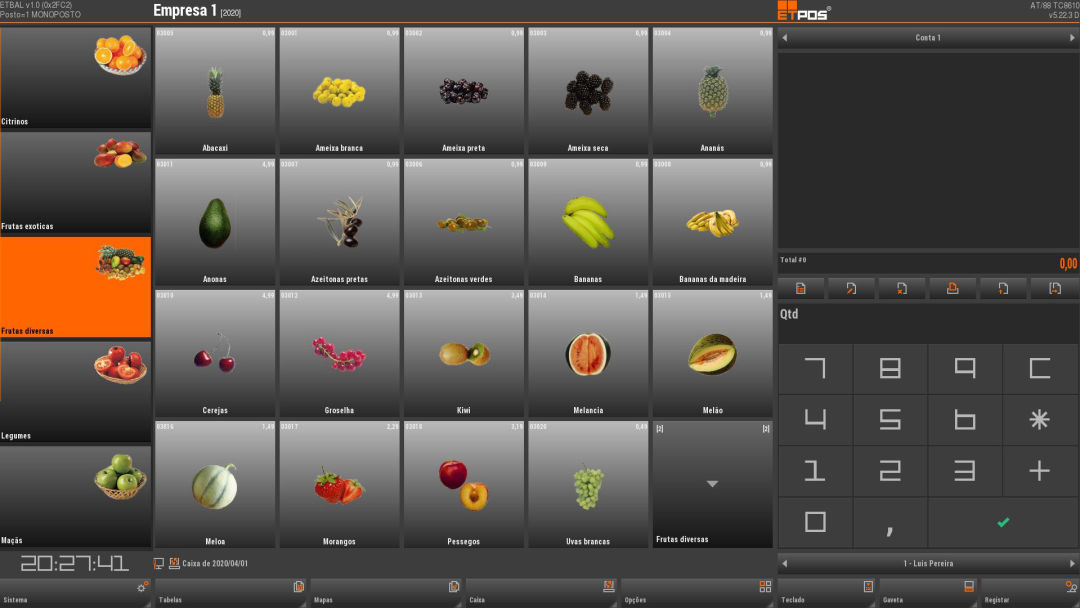
Task: Select the Maçãs category
Action: pyautogui.click(x=75, y=496)
